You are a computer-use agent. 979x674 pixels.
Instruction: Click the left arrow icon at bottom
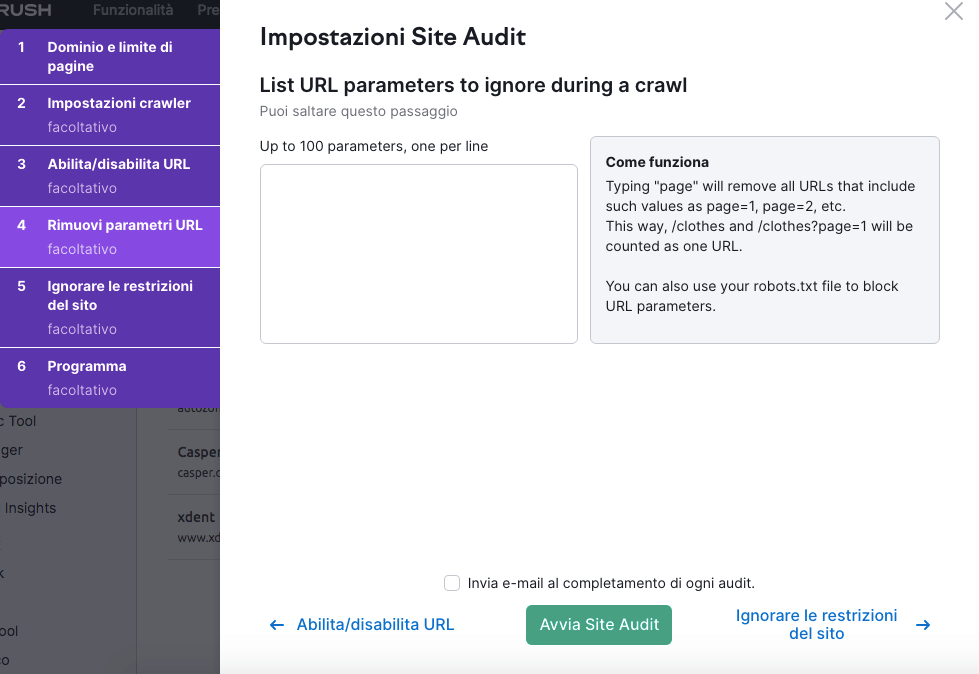tap(277, 625)
